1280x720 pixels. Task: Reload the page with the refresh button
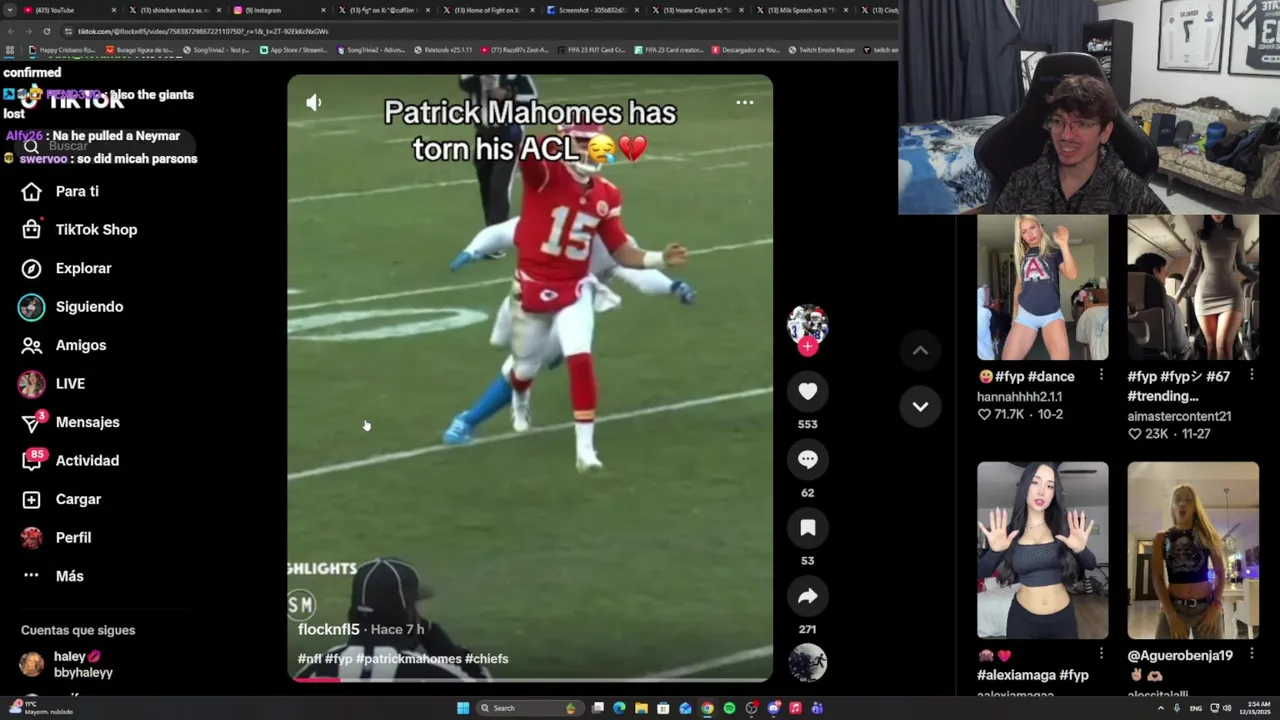pyautogui.click(x=48, y=31)
